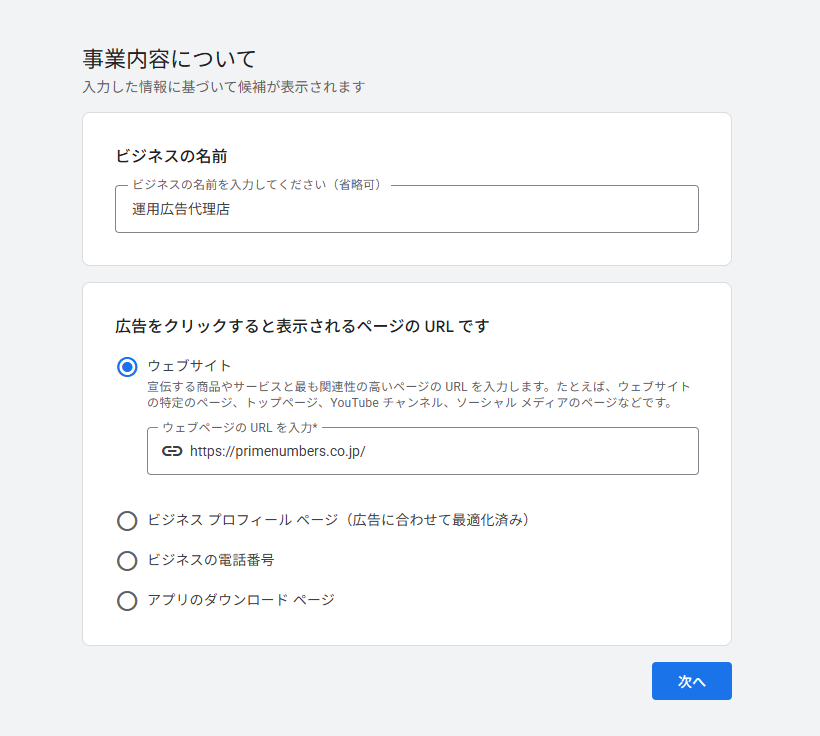The height and width of the screenshot is (736, 820).
Task: Click the 広告をクリックすると表示されるページ heading
Action: coord(302,326)
